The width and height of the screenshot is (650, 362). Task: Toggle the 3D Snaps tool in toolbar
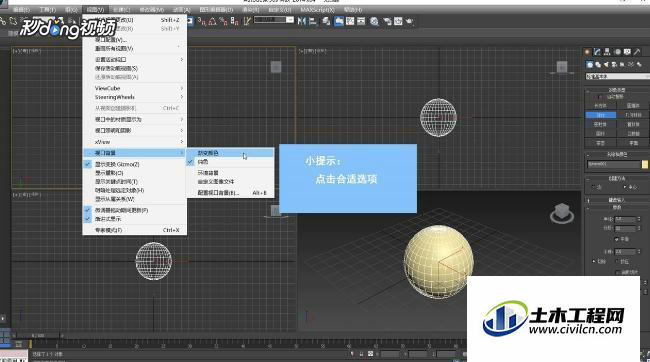tap(202, 21)
